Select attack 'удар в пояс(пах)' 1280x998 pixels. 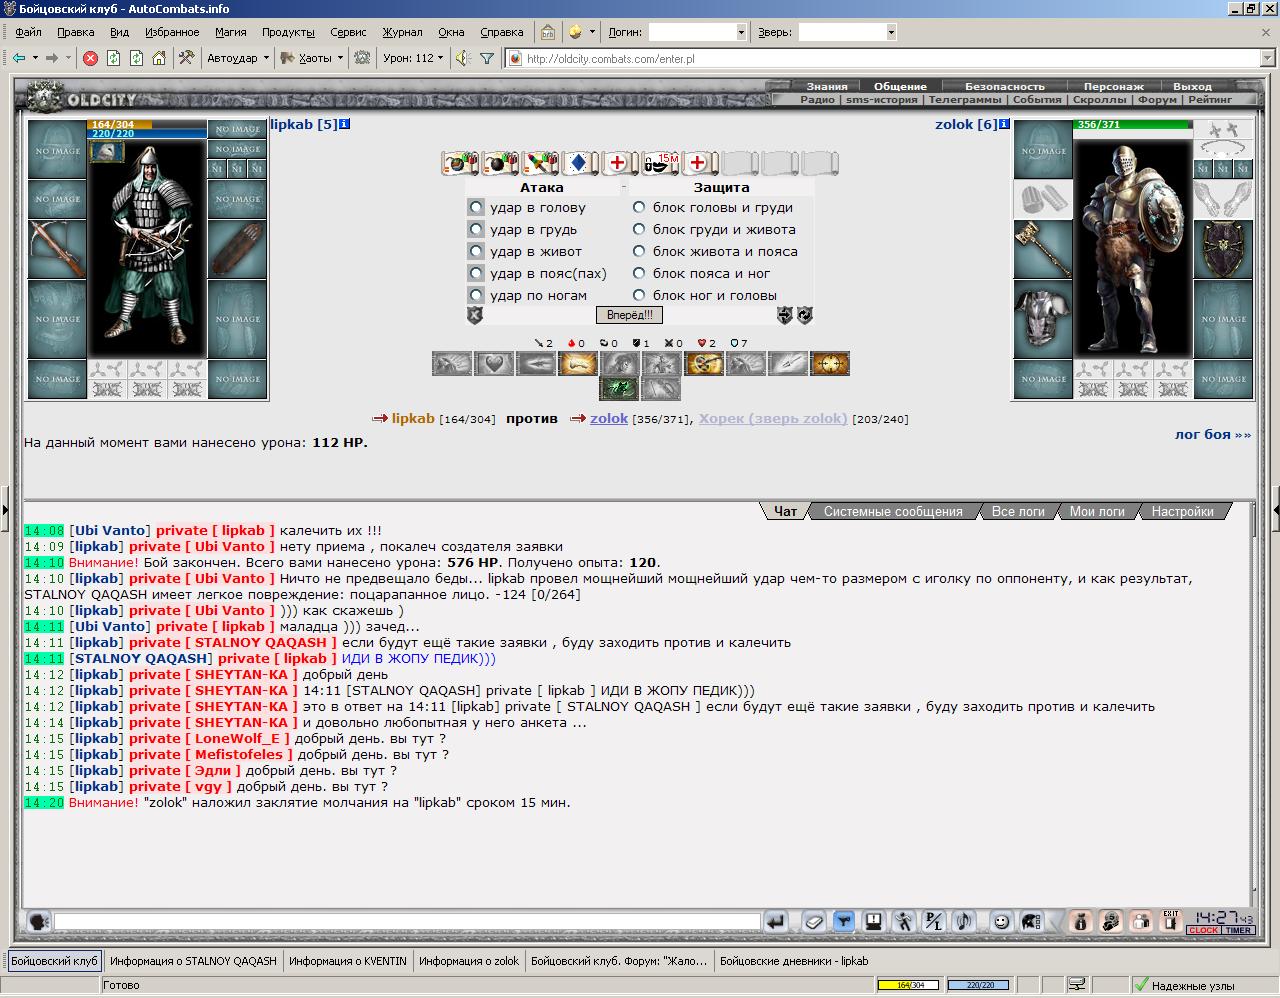coord(476,273)
